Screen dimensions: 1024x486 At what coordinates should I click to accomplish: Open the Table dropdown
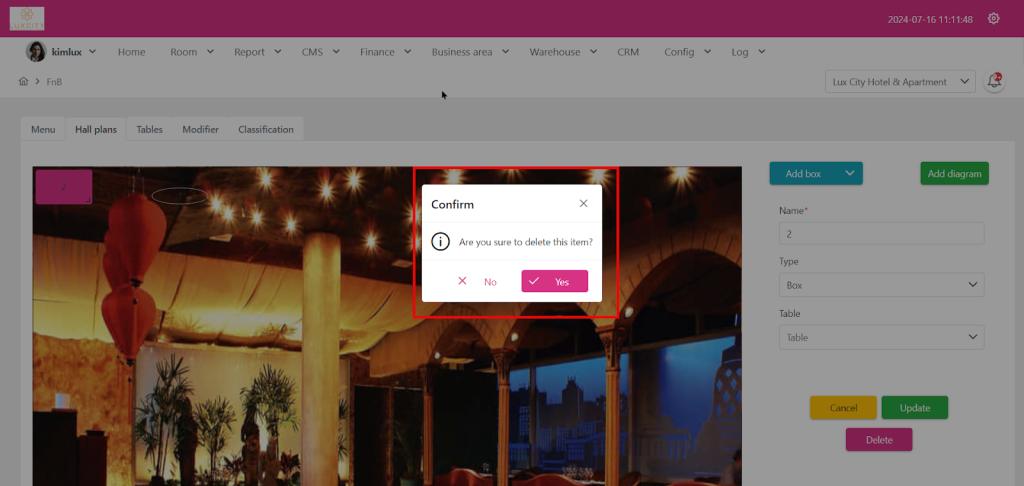coord(881,338)
